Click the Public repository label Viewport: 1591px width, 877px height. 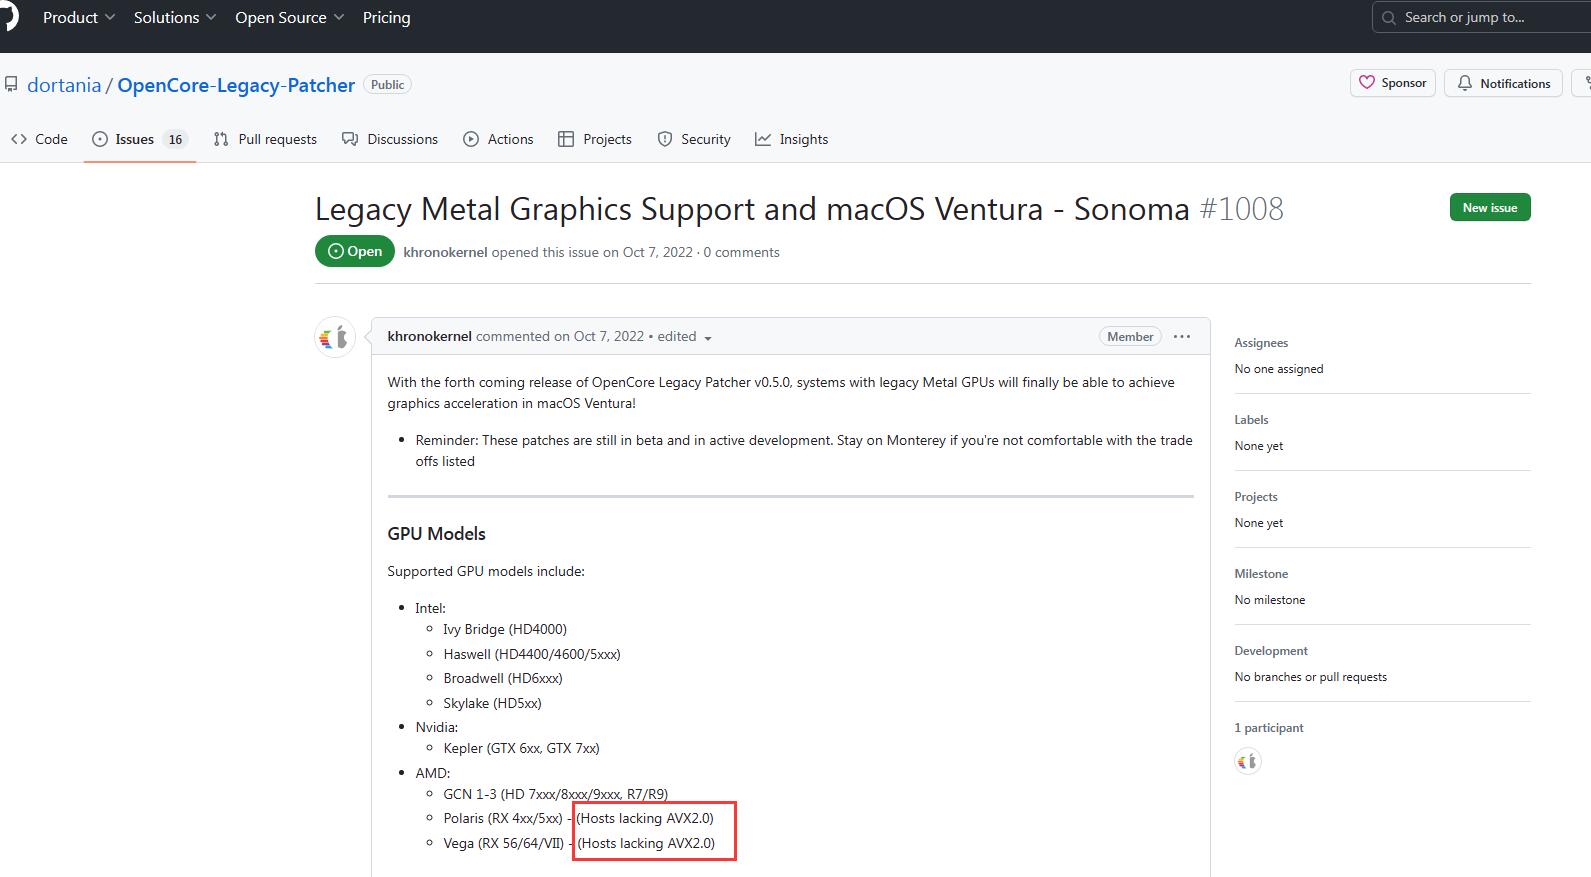[x=387, y=85]
